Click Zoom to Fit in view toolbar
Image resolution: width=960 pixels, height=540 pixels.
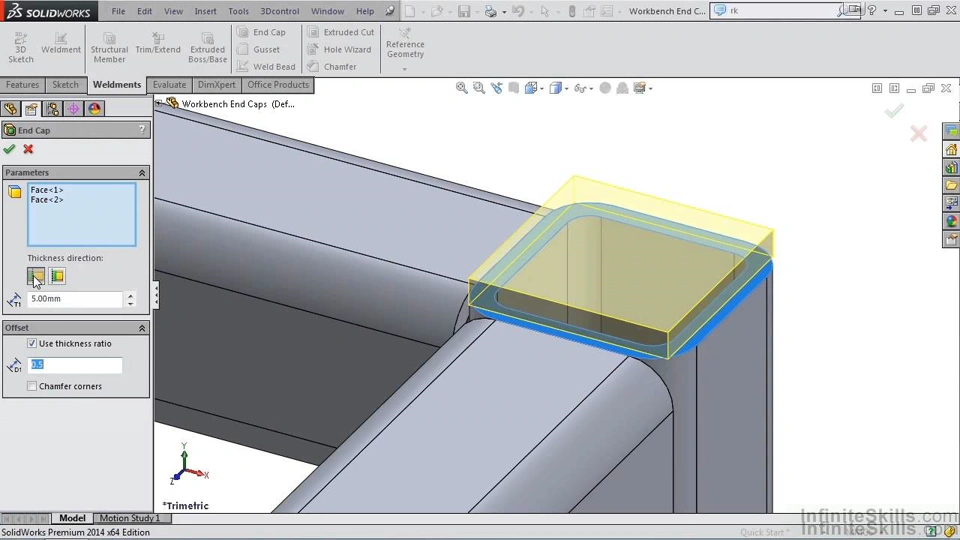[462, 88]
